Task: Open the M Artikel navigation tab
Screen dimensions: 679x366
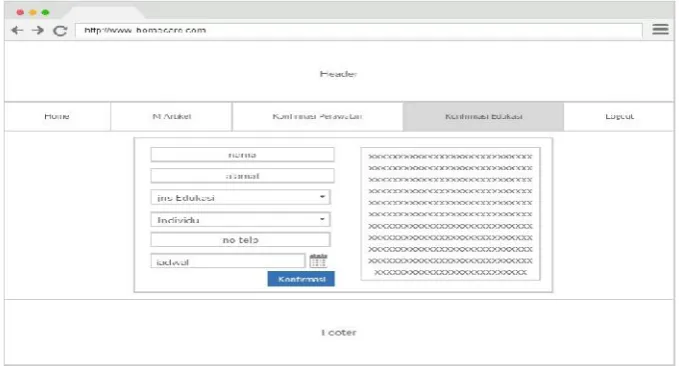Action: click(x=171, y=117)
